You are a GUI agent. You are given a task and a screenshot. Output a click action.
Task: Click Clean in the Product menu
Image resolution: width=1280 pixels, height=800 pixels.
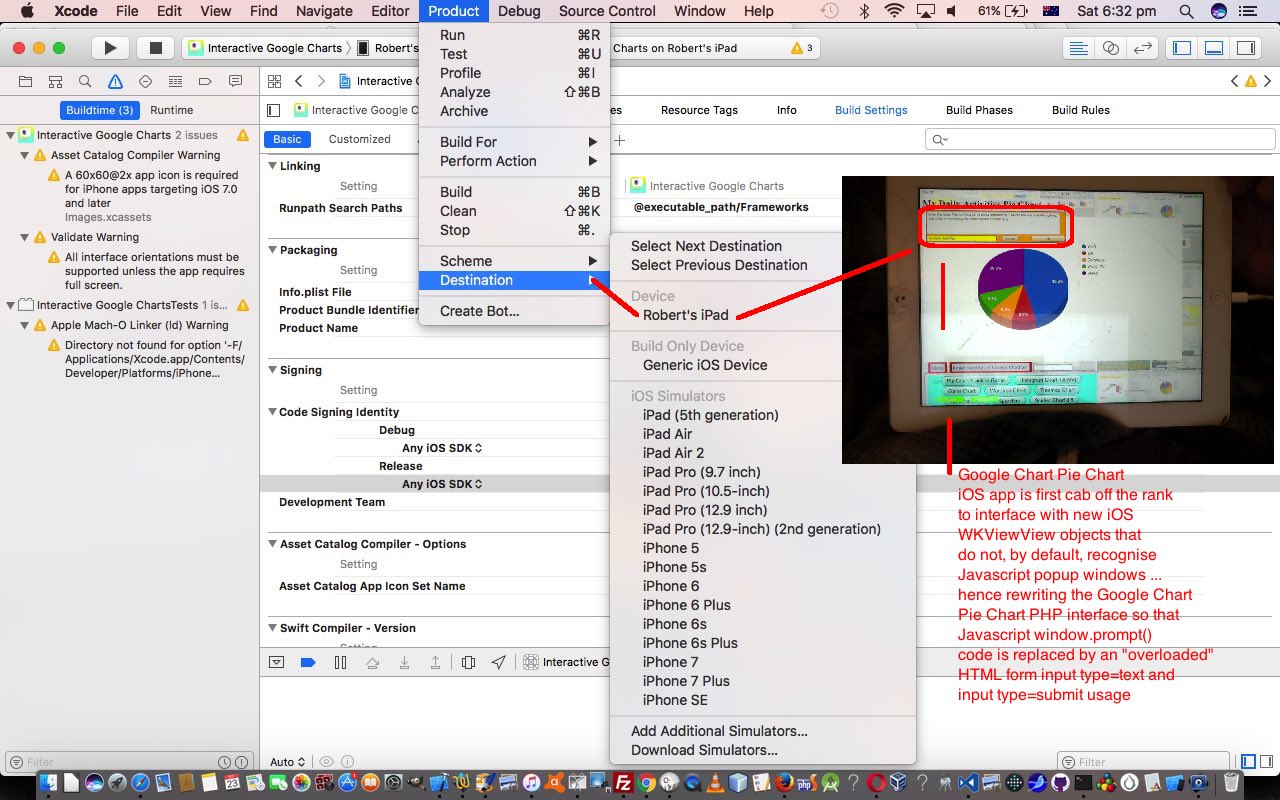(515, 211)
